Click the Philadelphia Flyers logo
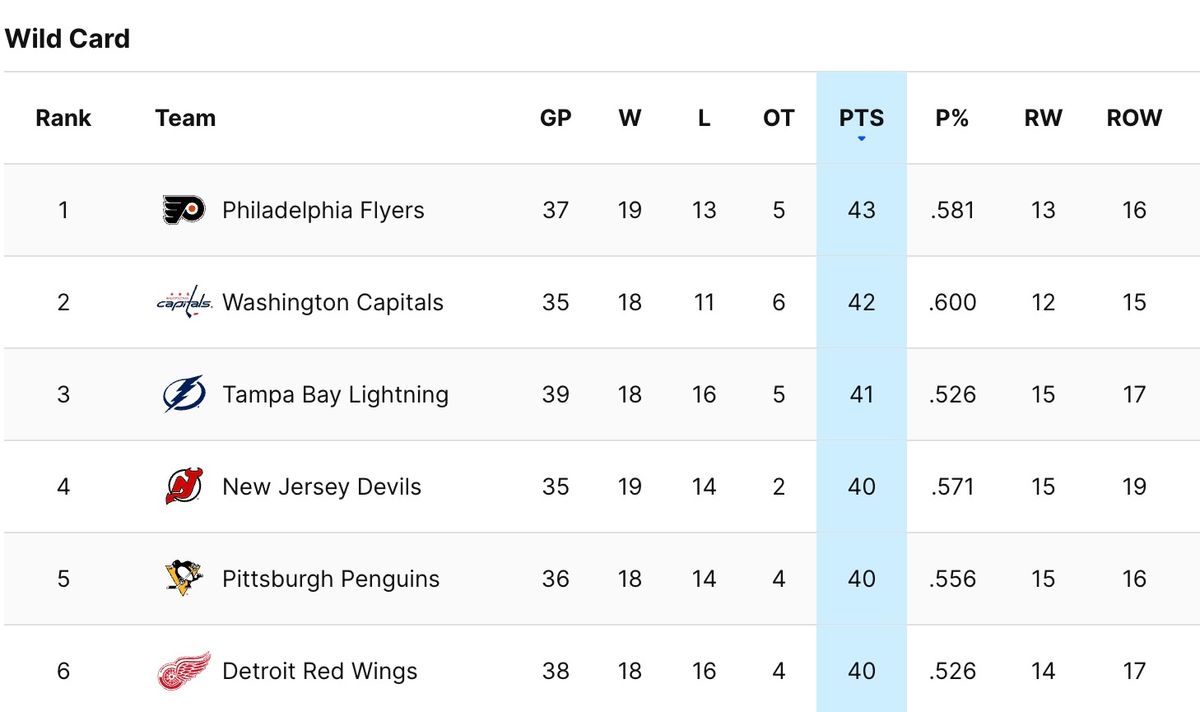 click(184, 210)
